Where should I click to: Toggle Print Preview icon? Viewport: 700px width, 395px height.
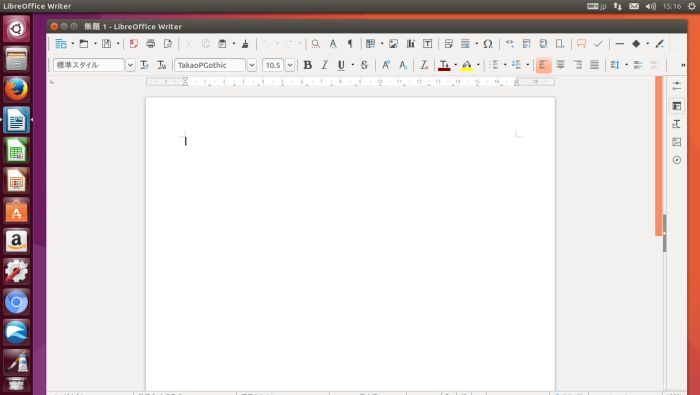168,44
